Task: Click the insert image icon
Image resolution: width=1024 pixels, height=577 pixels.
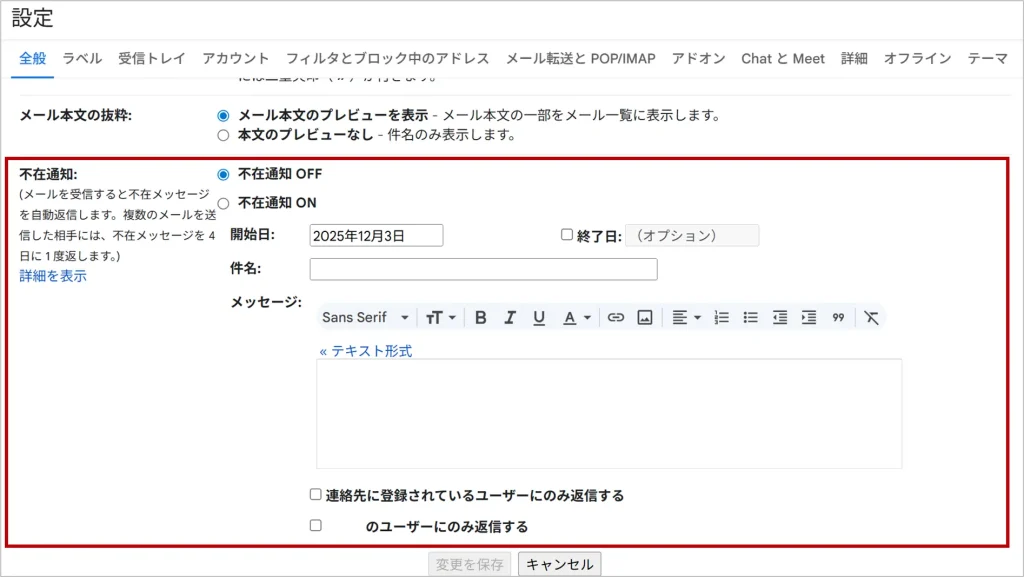Action: click(645, 317)
